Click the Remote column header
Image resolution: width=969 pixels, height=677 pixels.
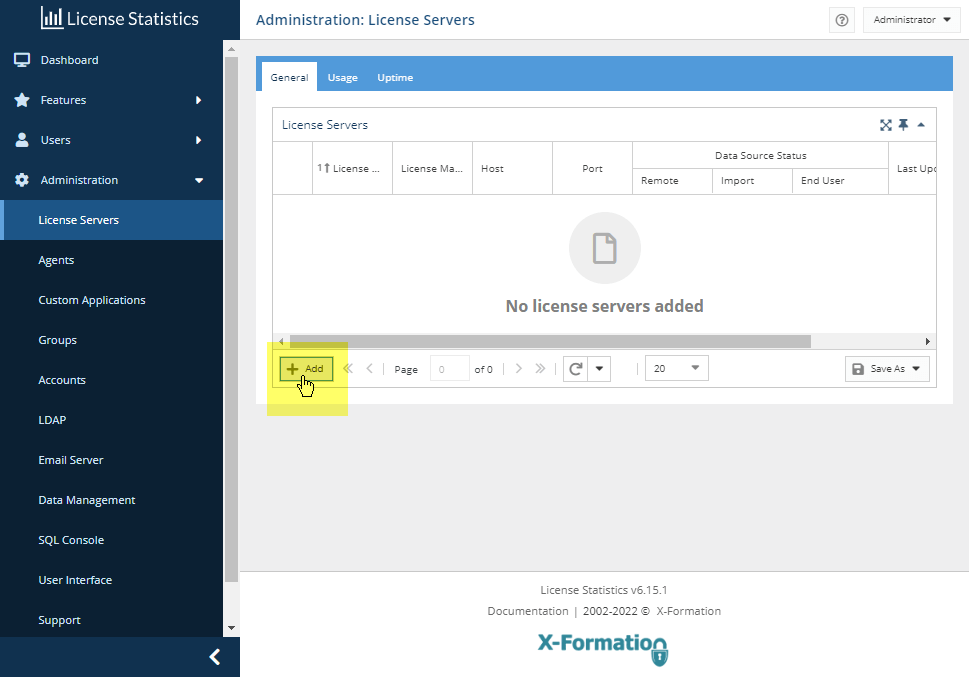tap(672, 181)
